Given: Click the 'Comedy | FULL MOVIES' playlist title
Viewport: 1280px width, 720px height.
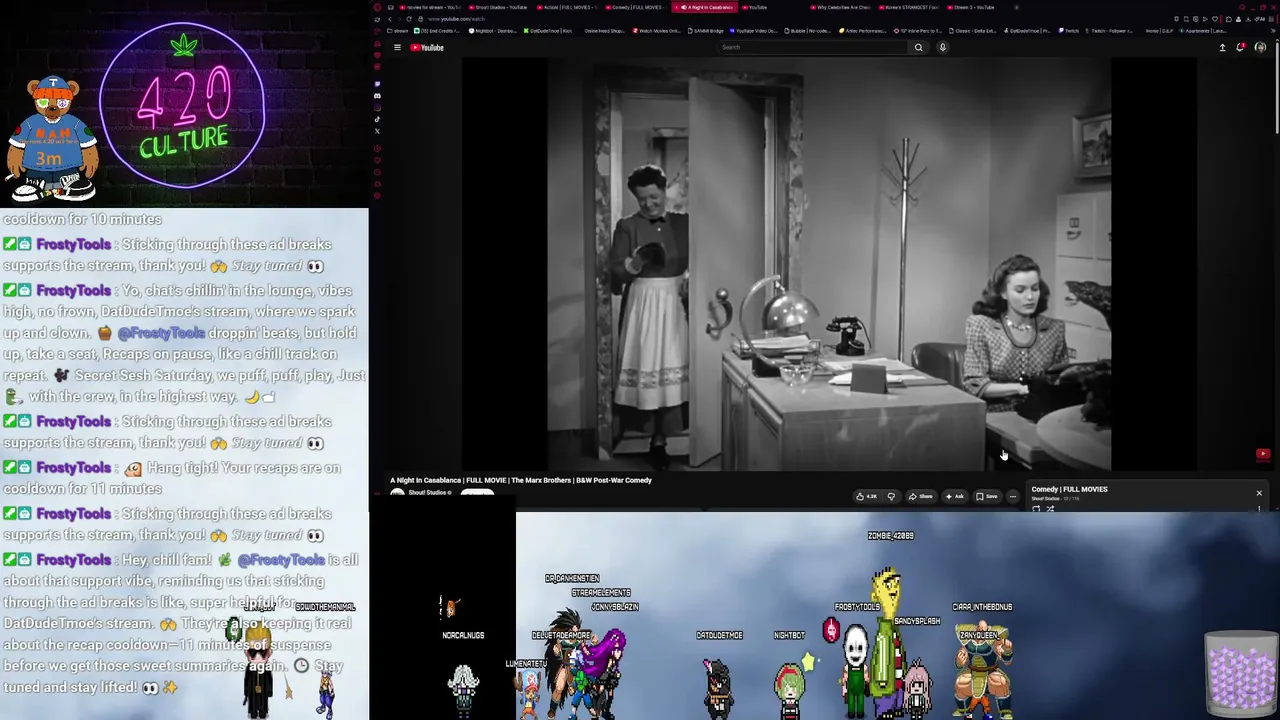Looking at the screenshot, I should click(x=1069, y=489).
